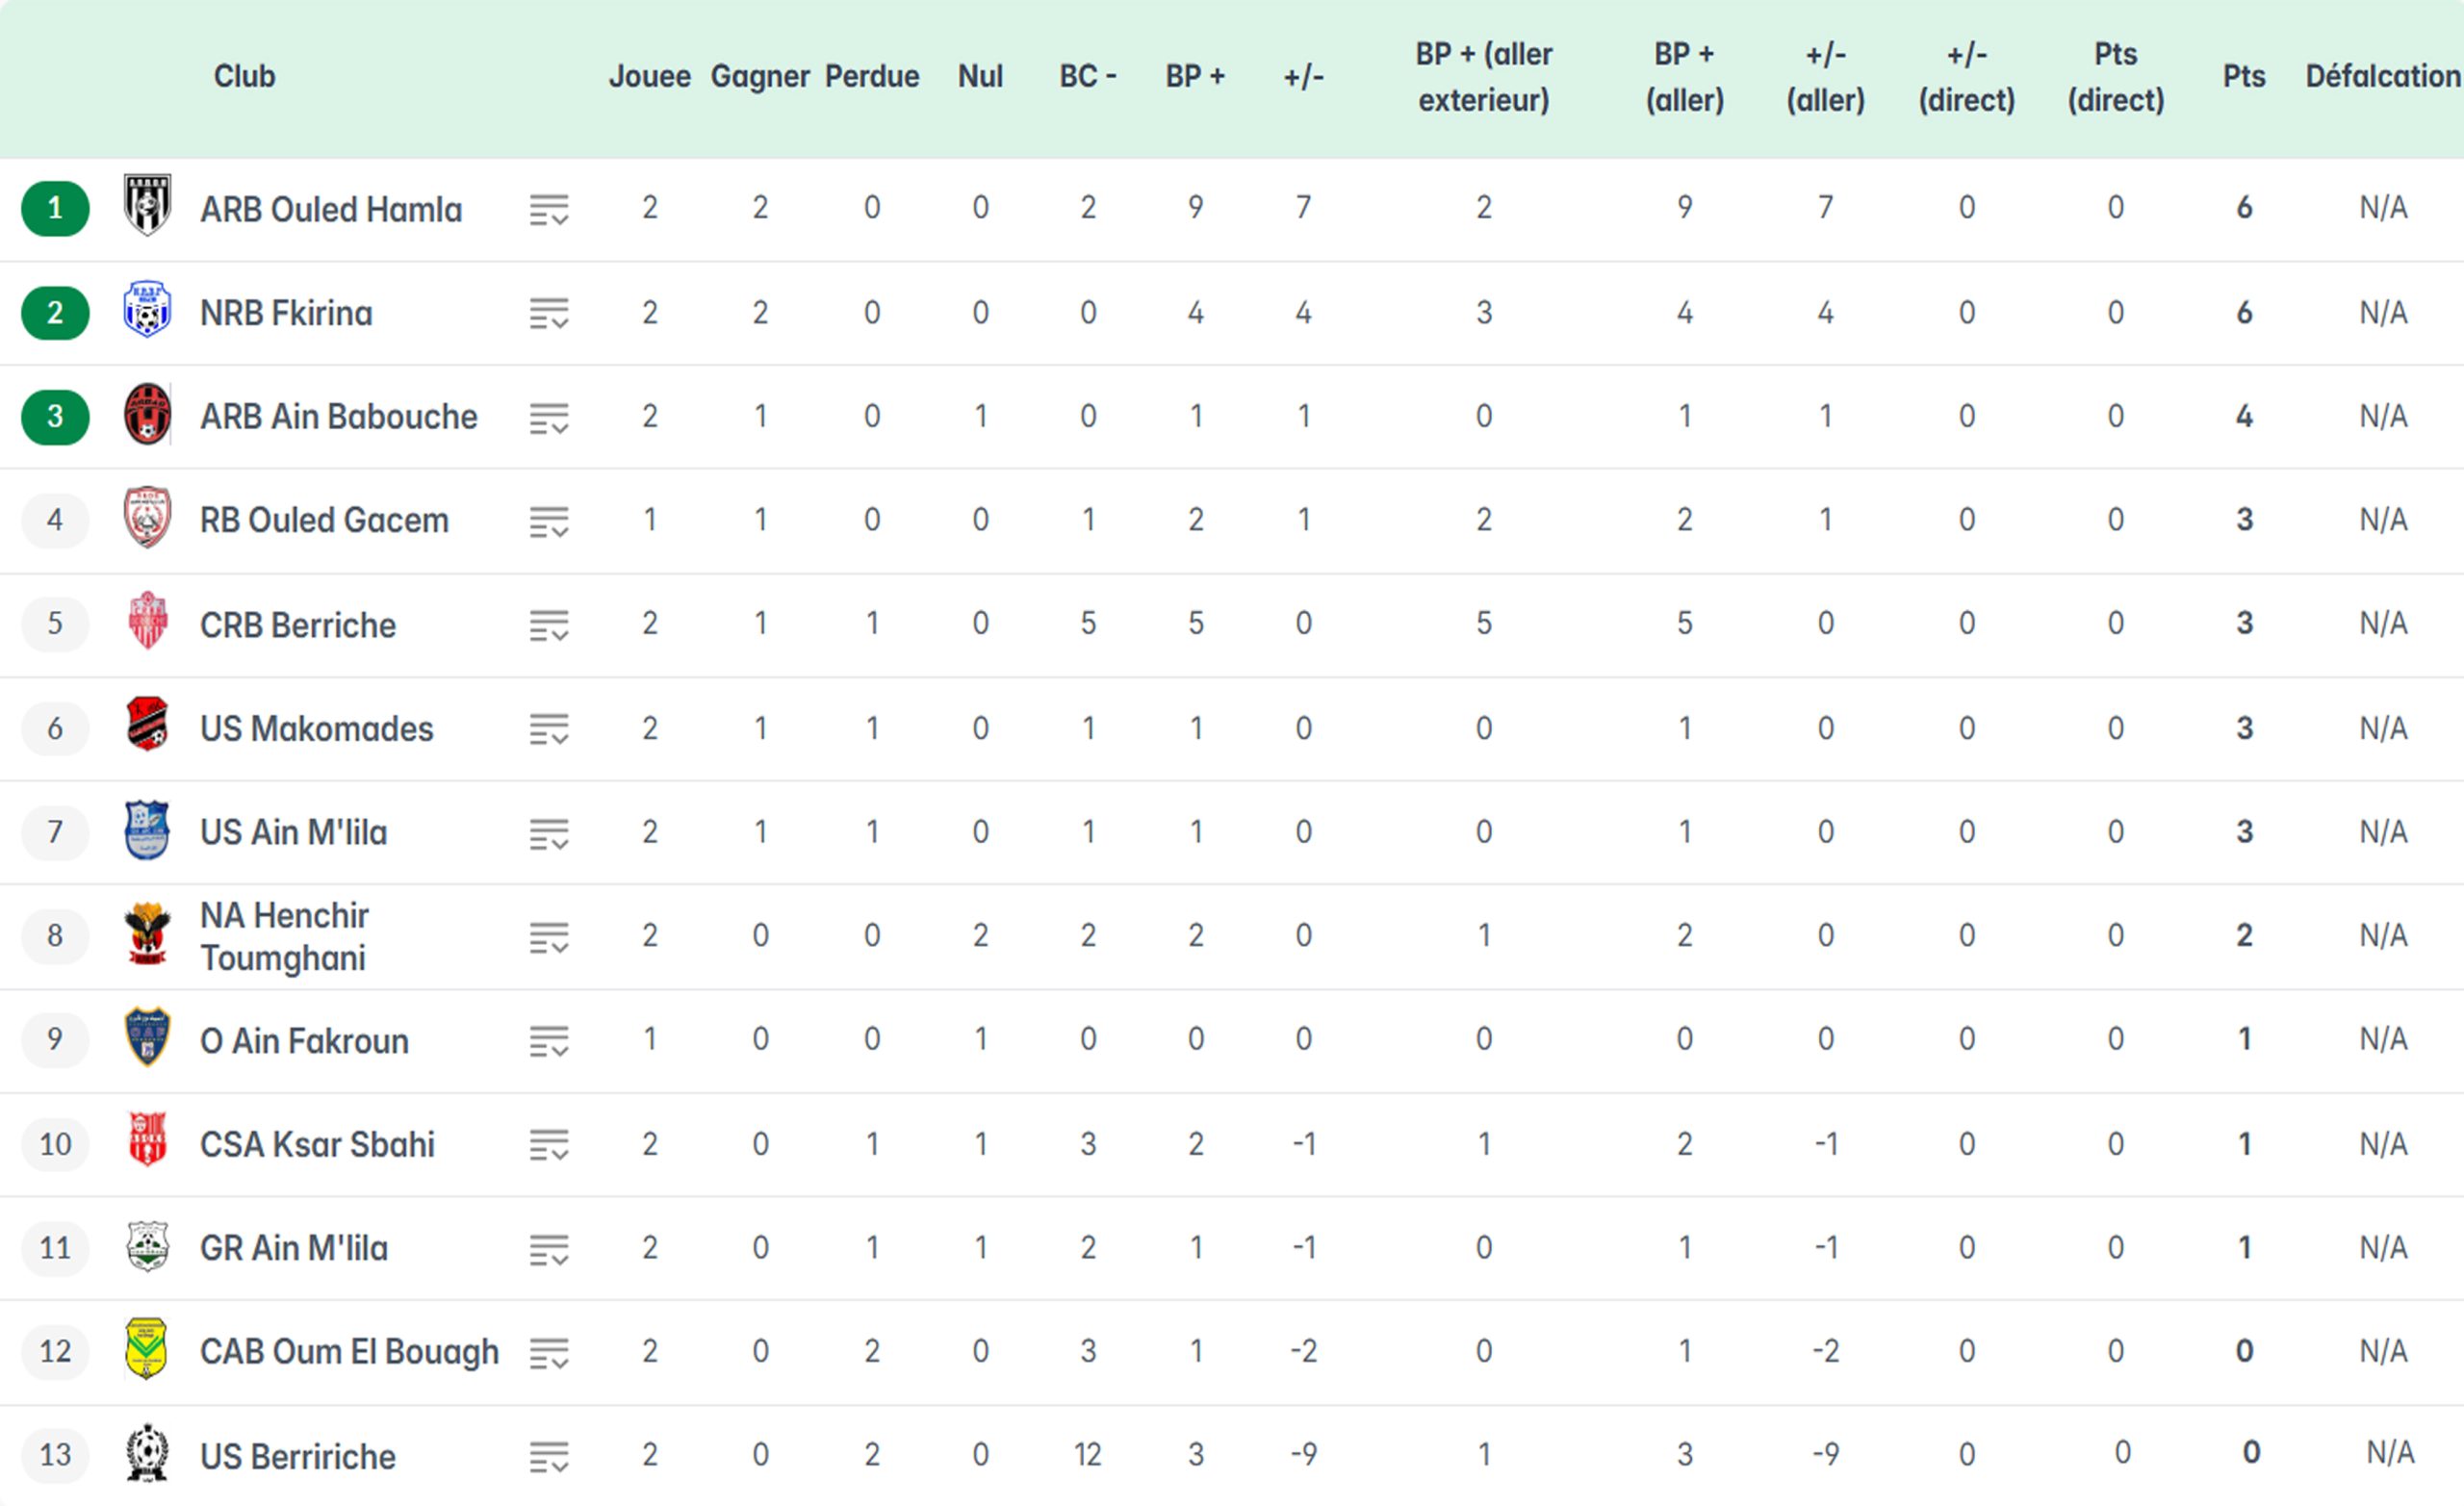2464x1506 pixels.
Task: Click the US Berririche club logo
Action: point(147,1453)
